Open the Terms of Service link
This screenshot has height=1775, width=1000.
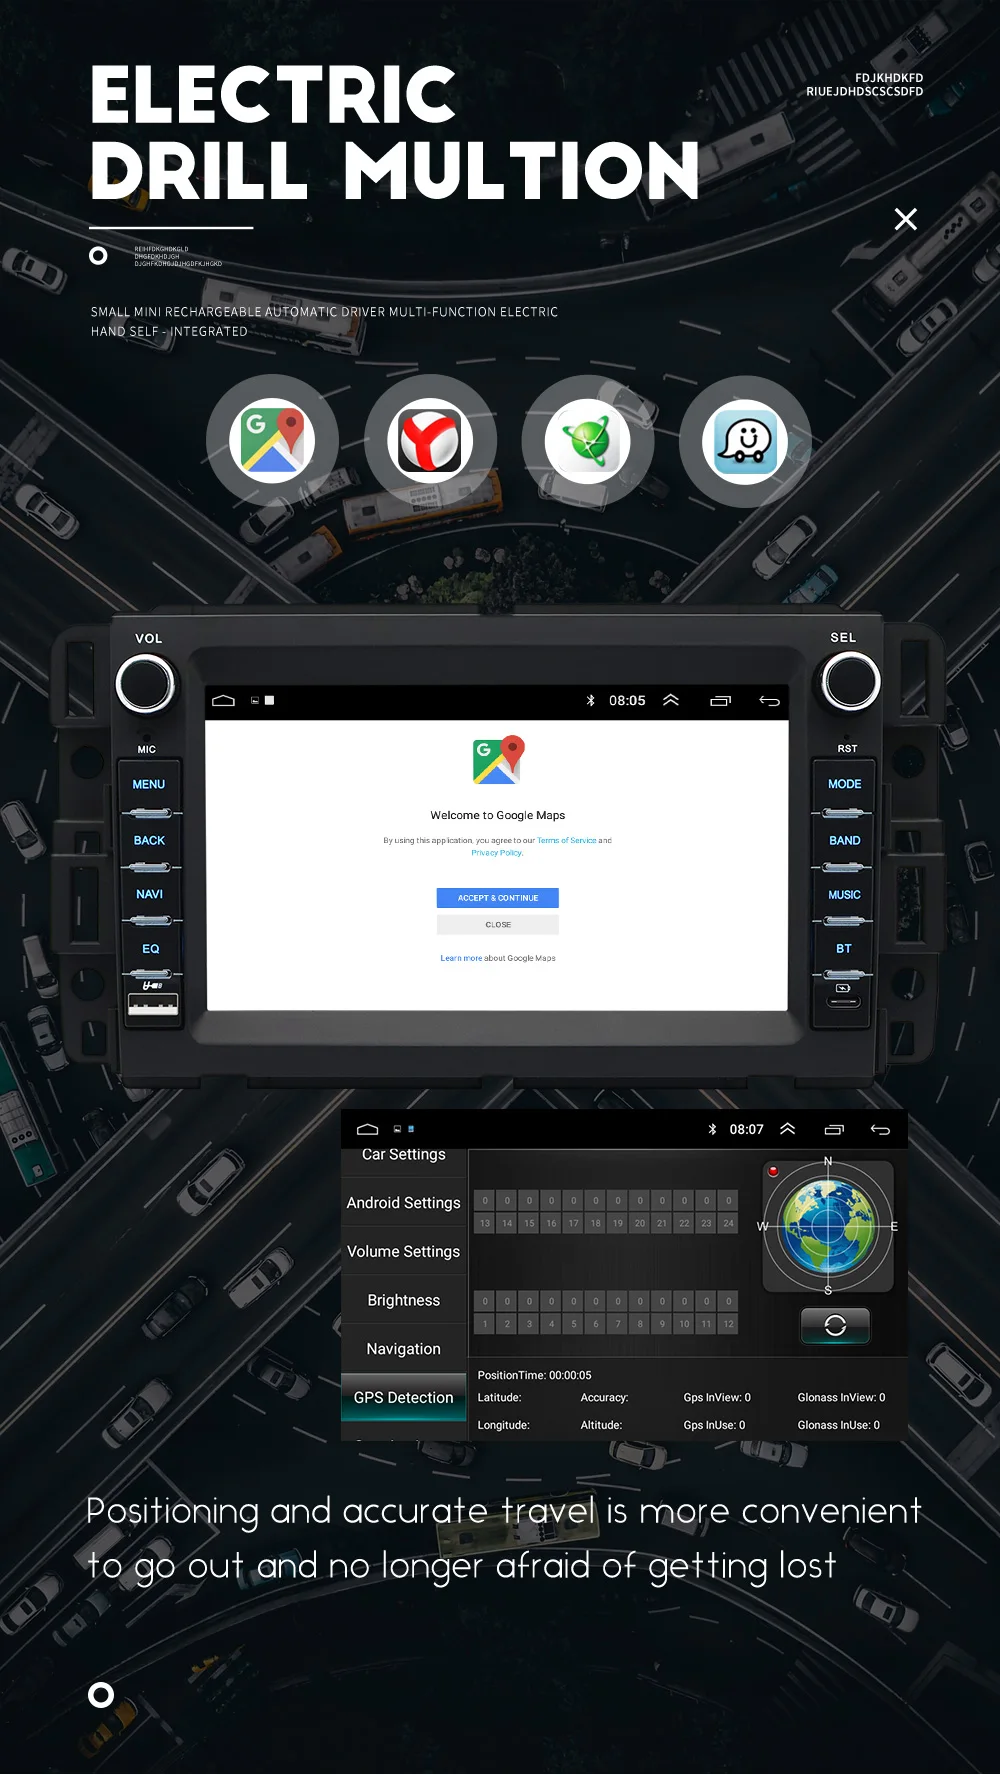(x=566, y=841)
